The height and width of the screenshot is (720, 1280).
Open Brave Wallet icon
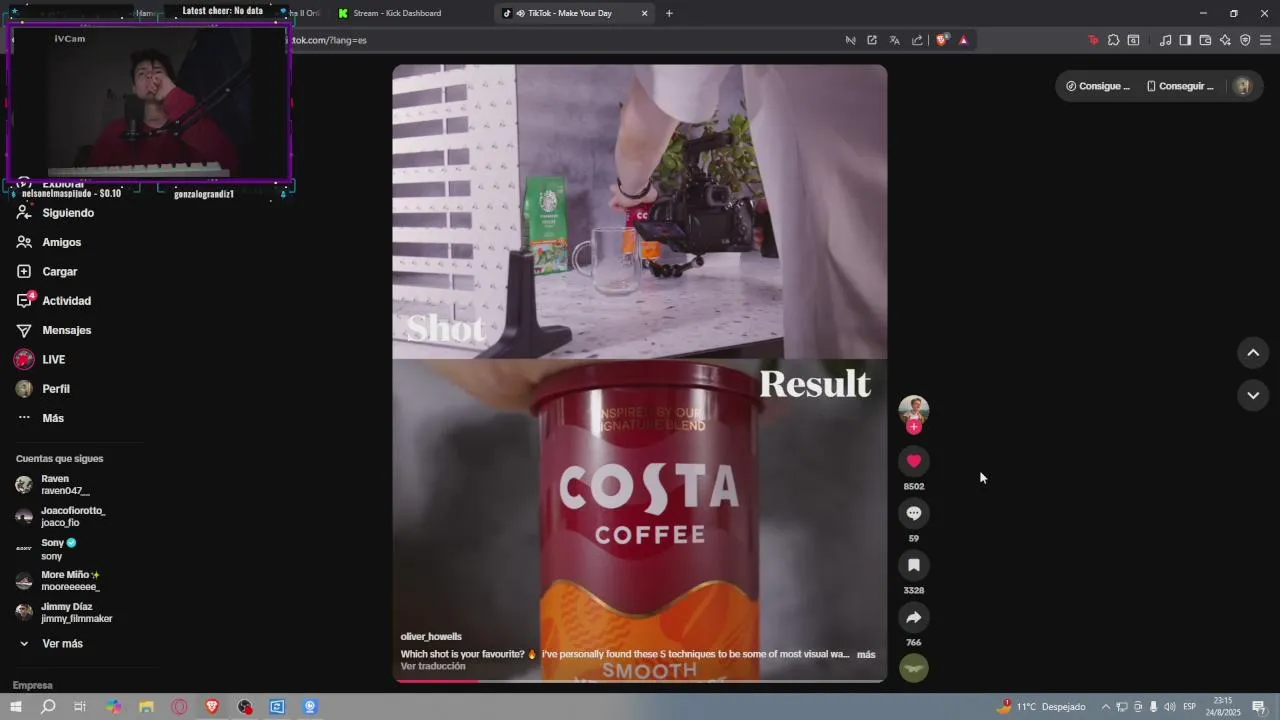tap(1205, 40)
